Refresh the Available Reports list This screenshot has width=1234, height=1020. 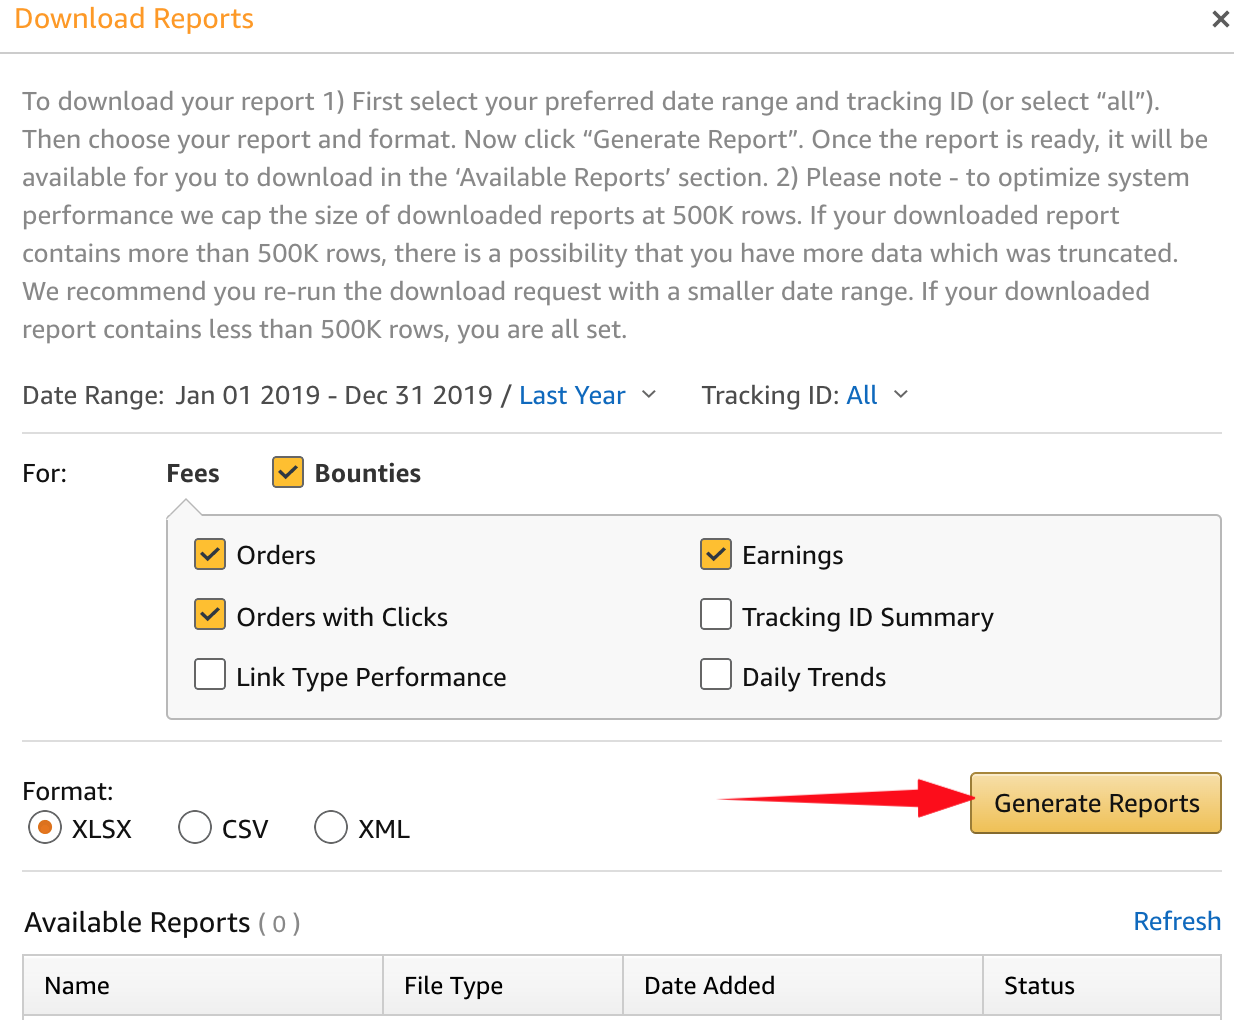[1176, 921]
